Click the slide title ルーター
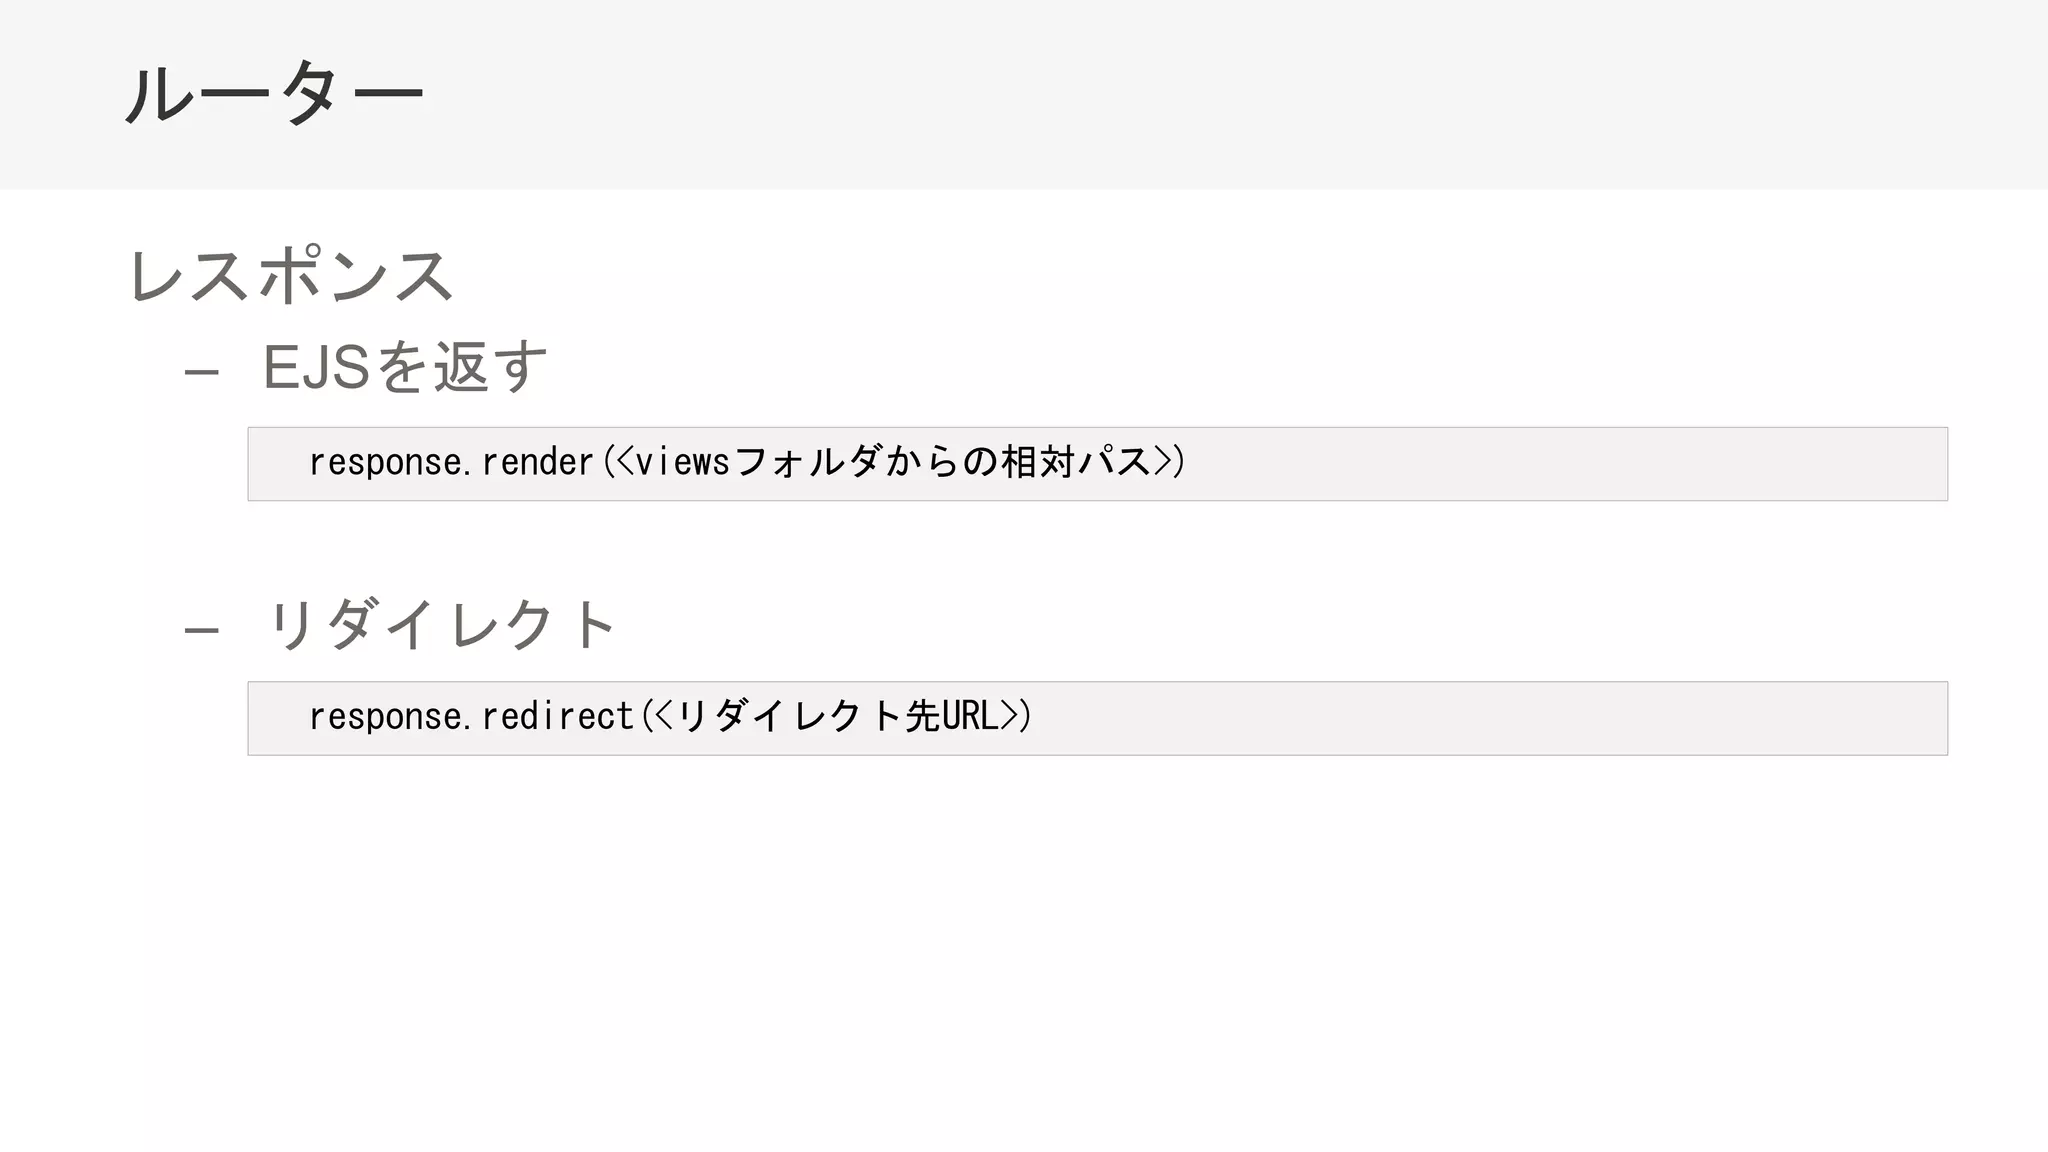 (x=274, y=93)
